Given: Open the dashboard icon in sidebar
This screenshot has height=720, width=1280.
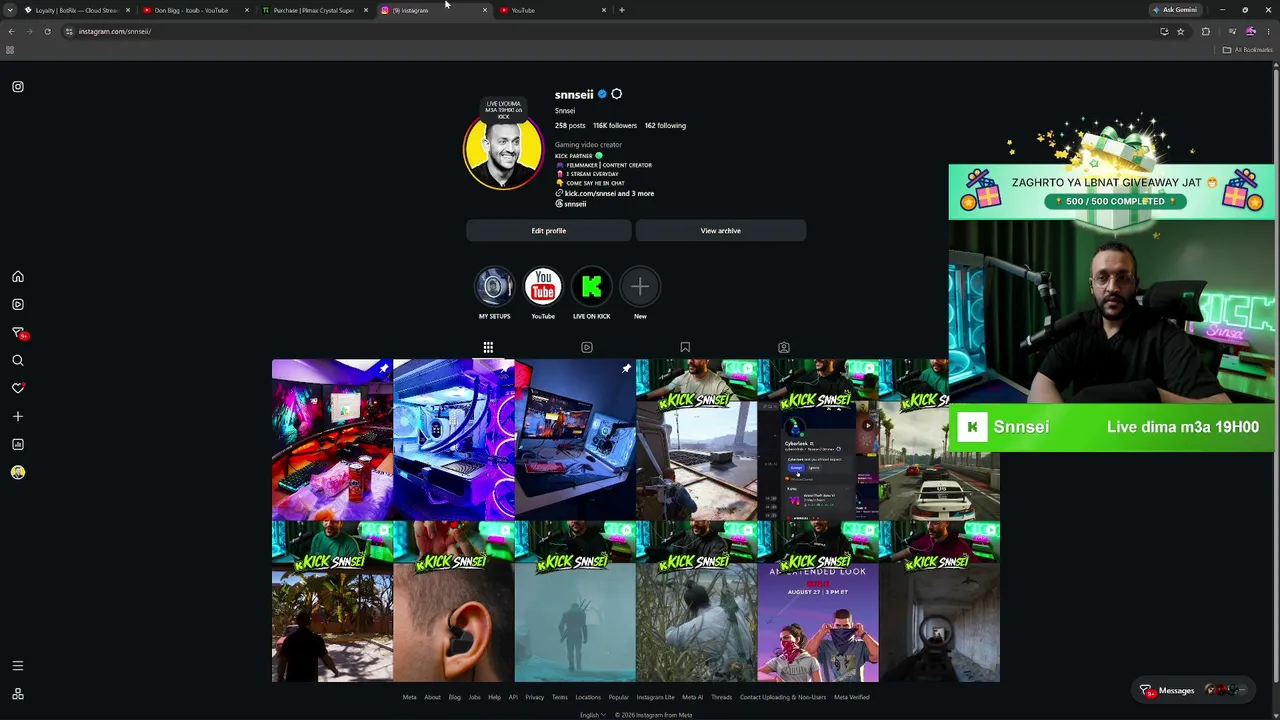Looking at the screenshot, I should [18, 444].
